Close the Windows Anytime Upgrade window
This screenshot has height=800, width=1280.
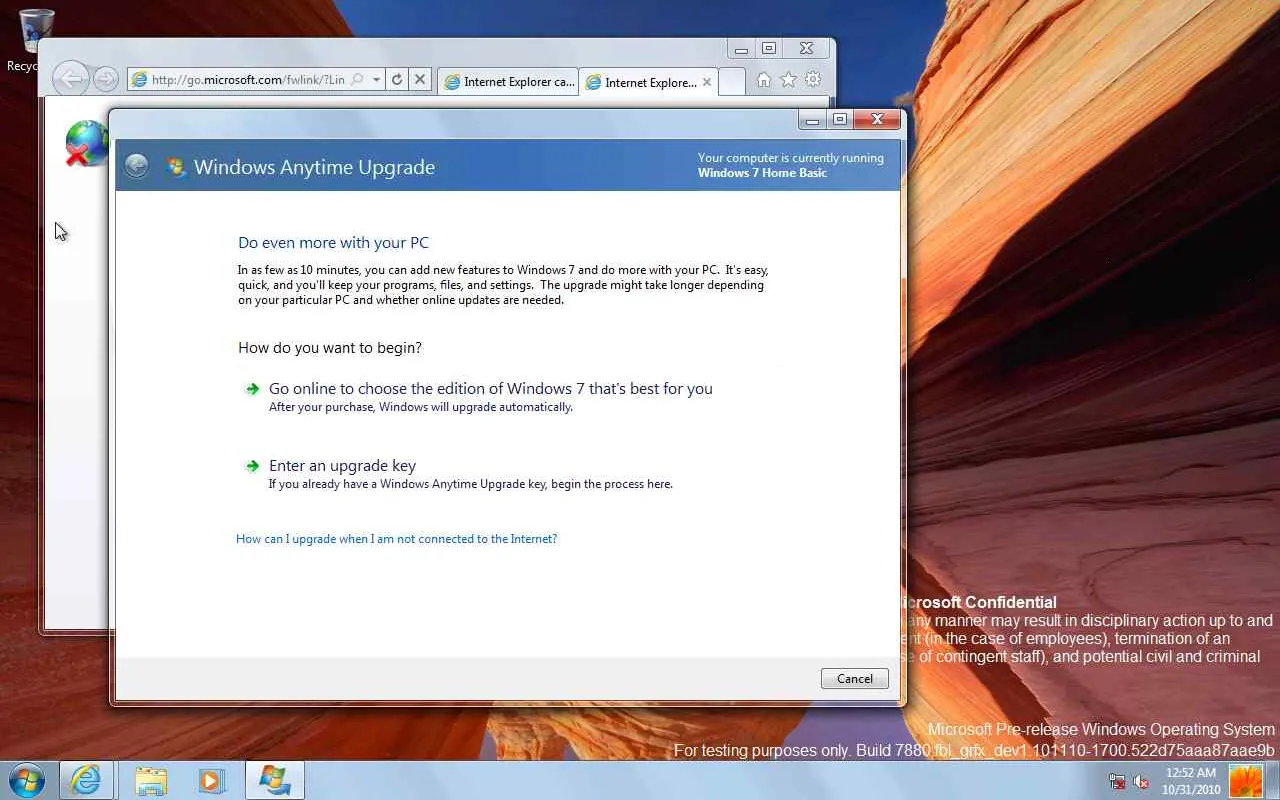click(877, 120)
